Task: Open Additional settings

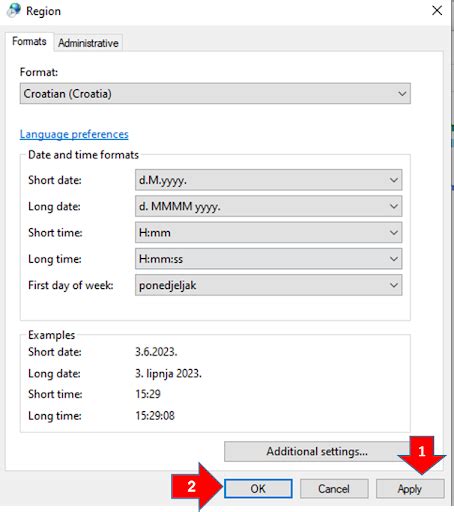Action: tap(317, 452)
